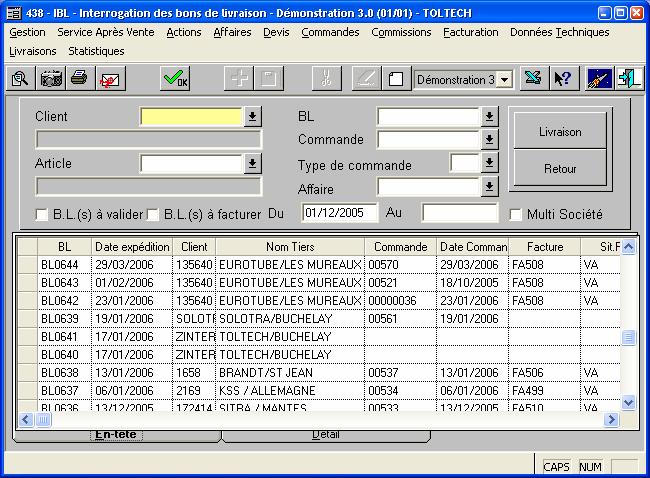The width and height of the screenshot is (650, 478).
Task: Click the Facture column header
Action: (x=545, y=247)
